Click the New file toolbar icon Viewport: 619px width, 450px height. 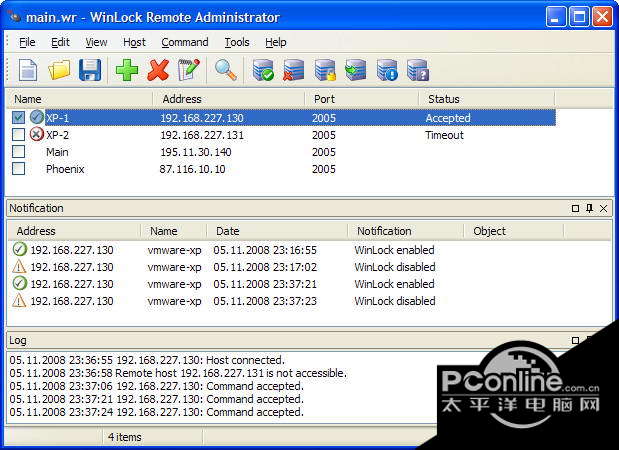[28, 70]
